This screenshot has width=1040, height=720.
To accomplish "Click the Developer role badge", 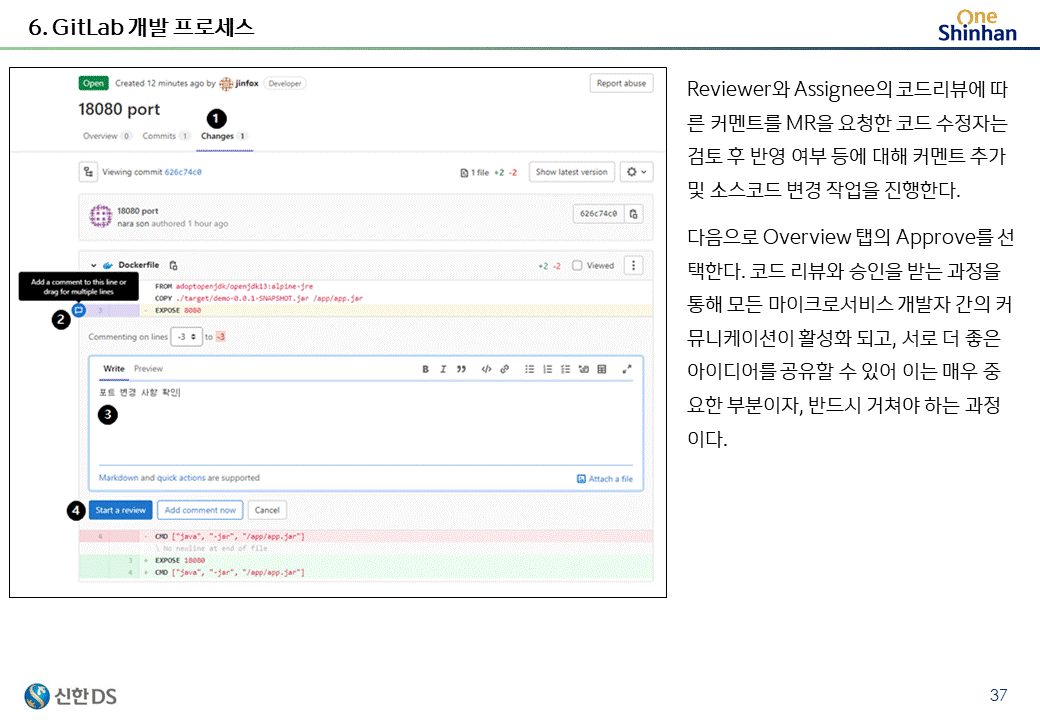I will click(285, 84).
